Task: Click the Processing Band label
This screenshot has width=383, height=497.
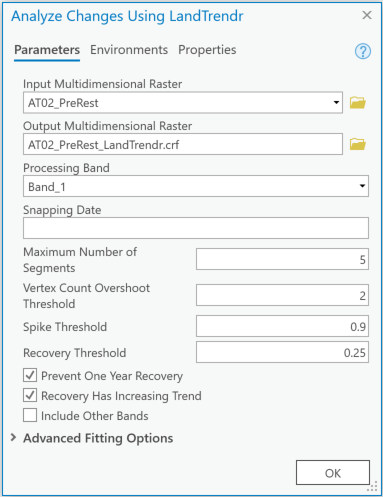Action: 66,168
